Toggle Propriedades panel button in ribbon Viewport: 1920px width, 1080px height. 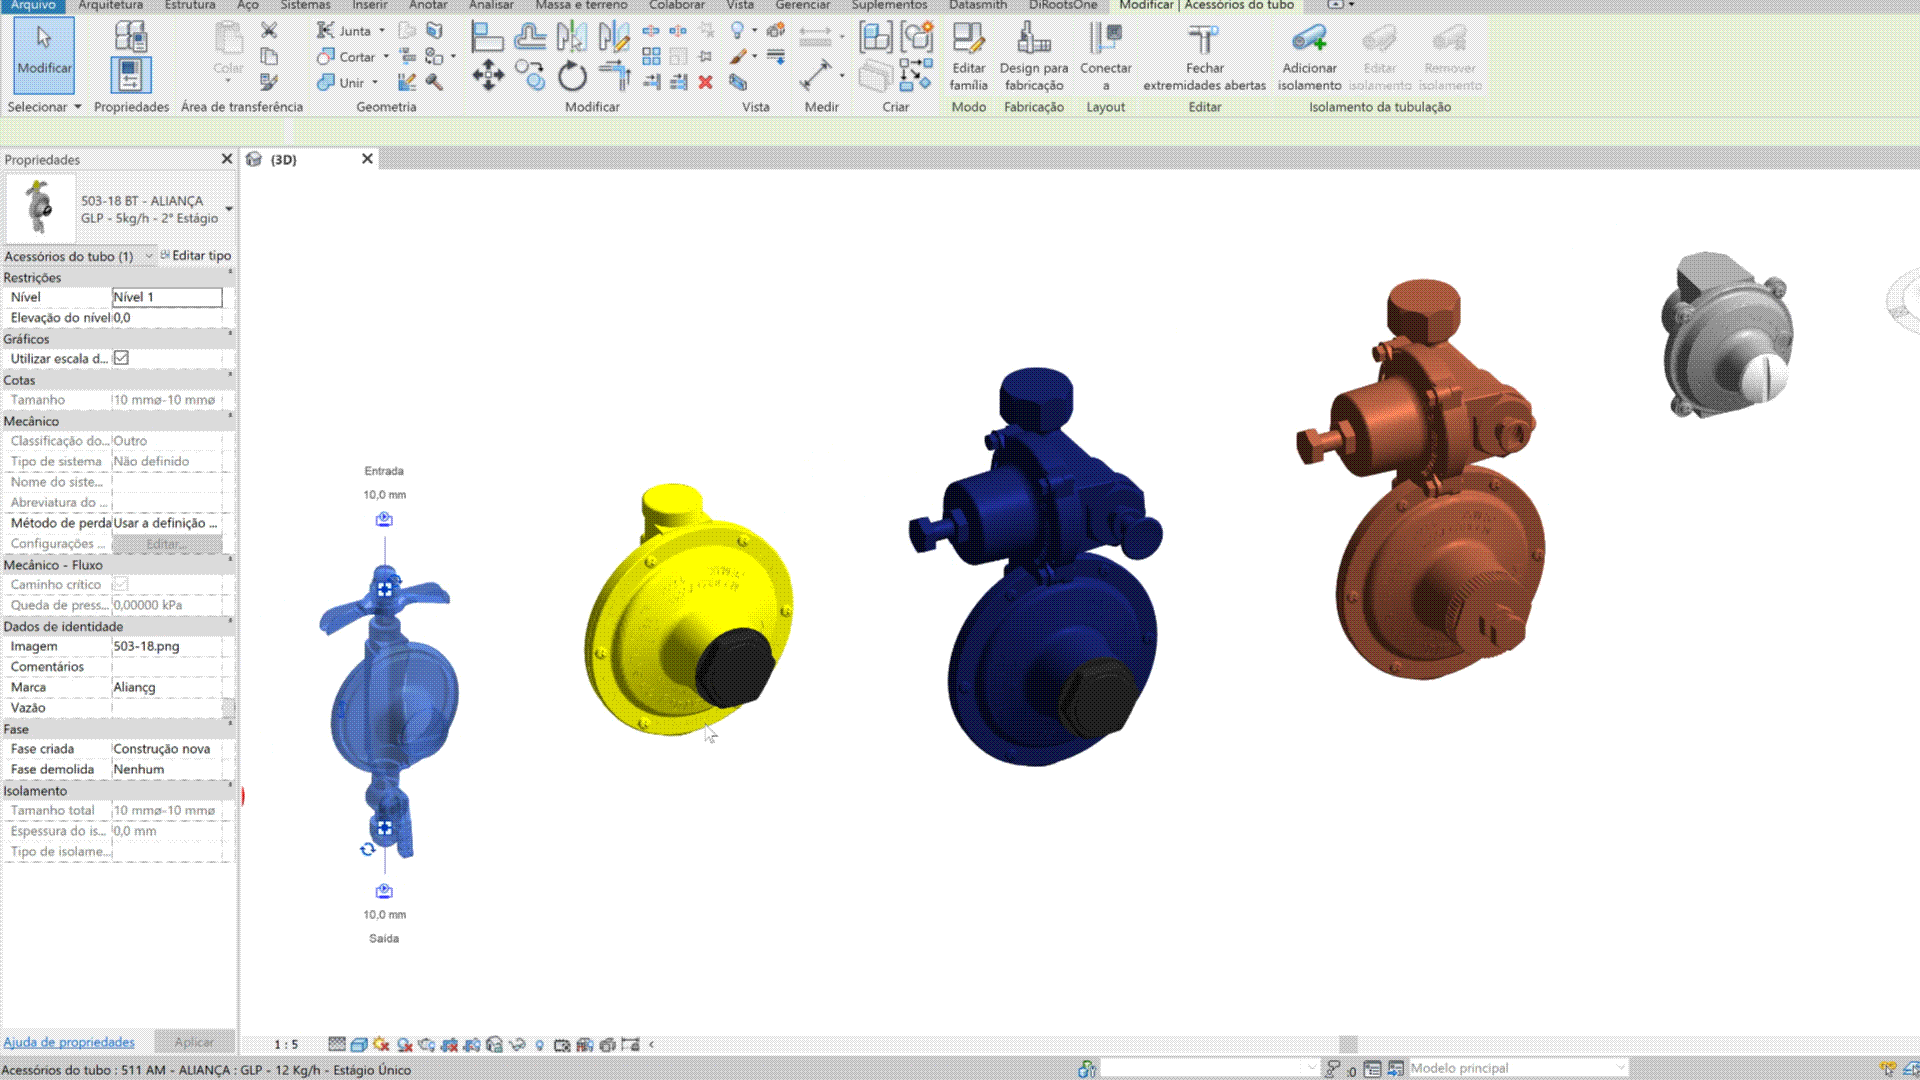tap(131, 74)
